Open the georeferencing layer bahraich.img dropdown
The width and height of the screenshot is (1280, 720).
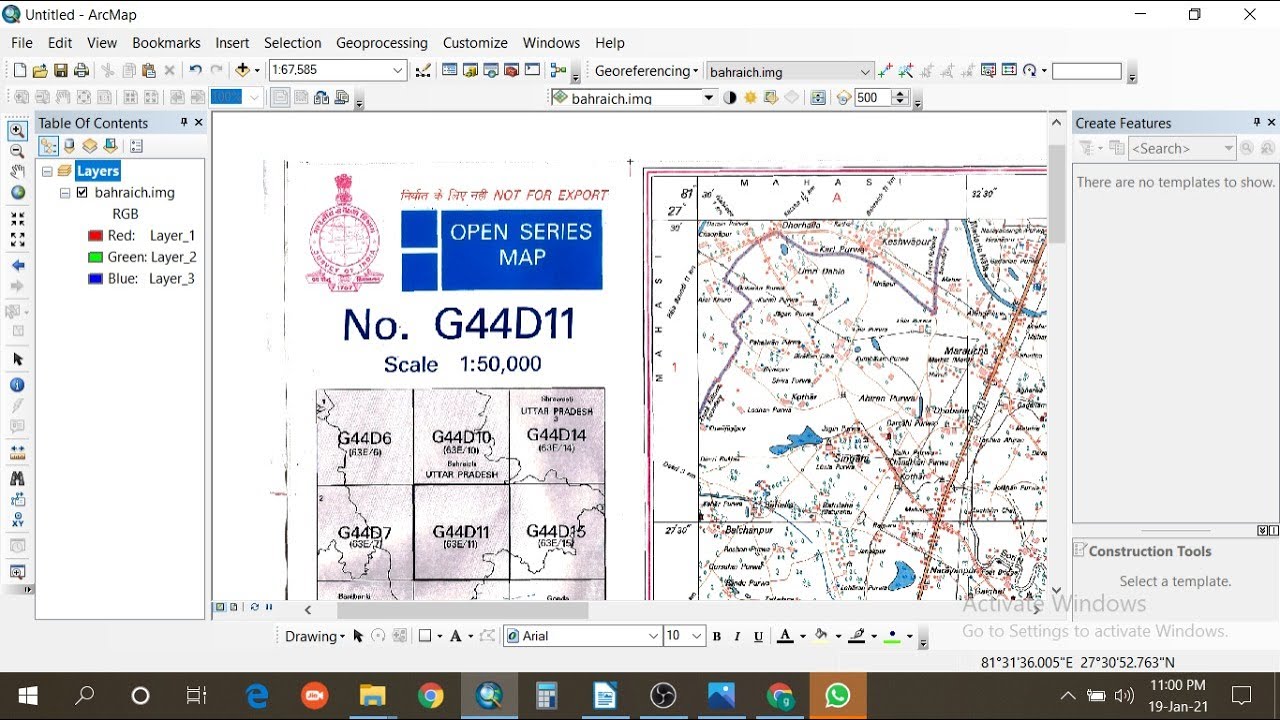(x=866, y=71)
